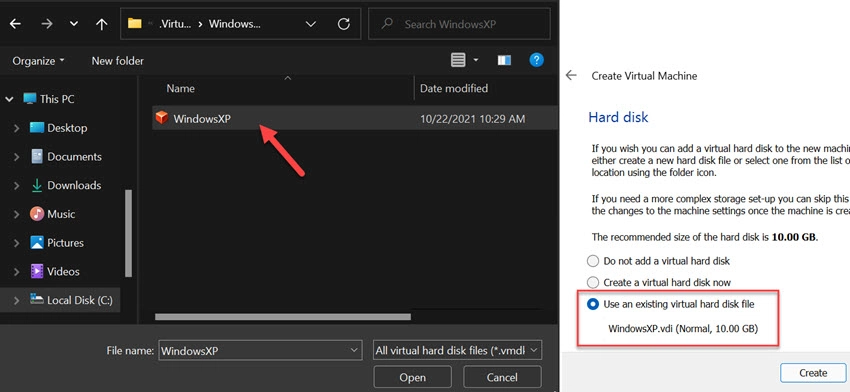Screen dimensions: 850x392
Task: Click the file list horizontal scrollbar
Action: click(x=283, y=316)
